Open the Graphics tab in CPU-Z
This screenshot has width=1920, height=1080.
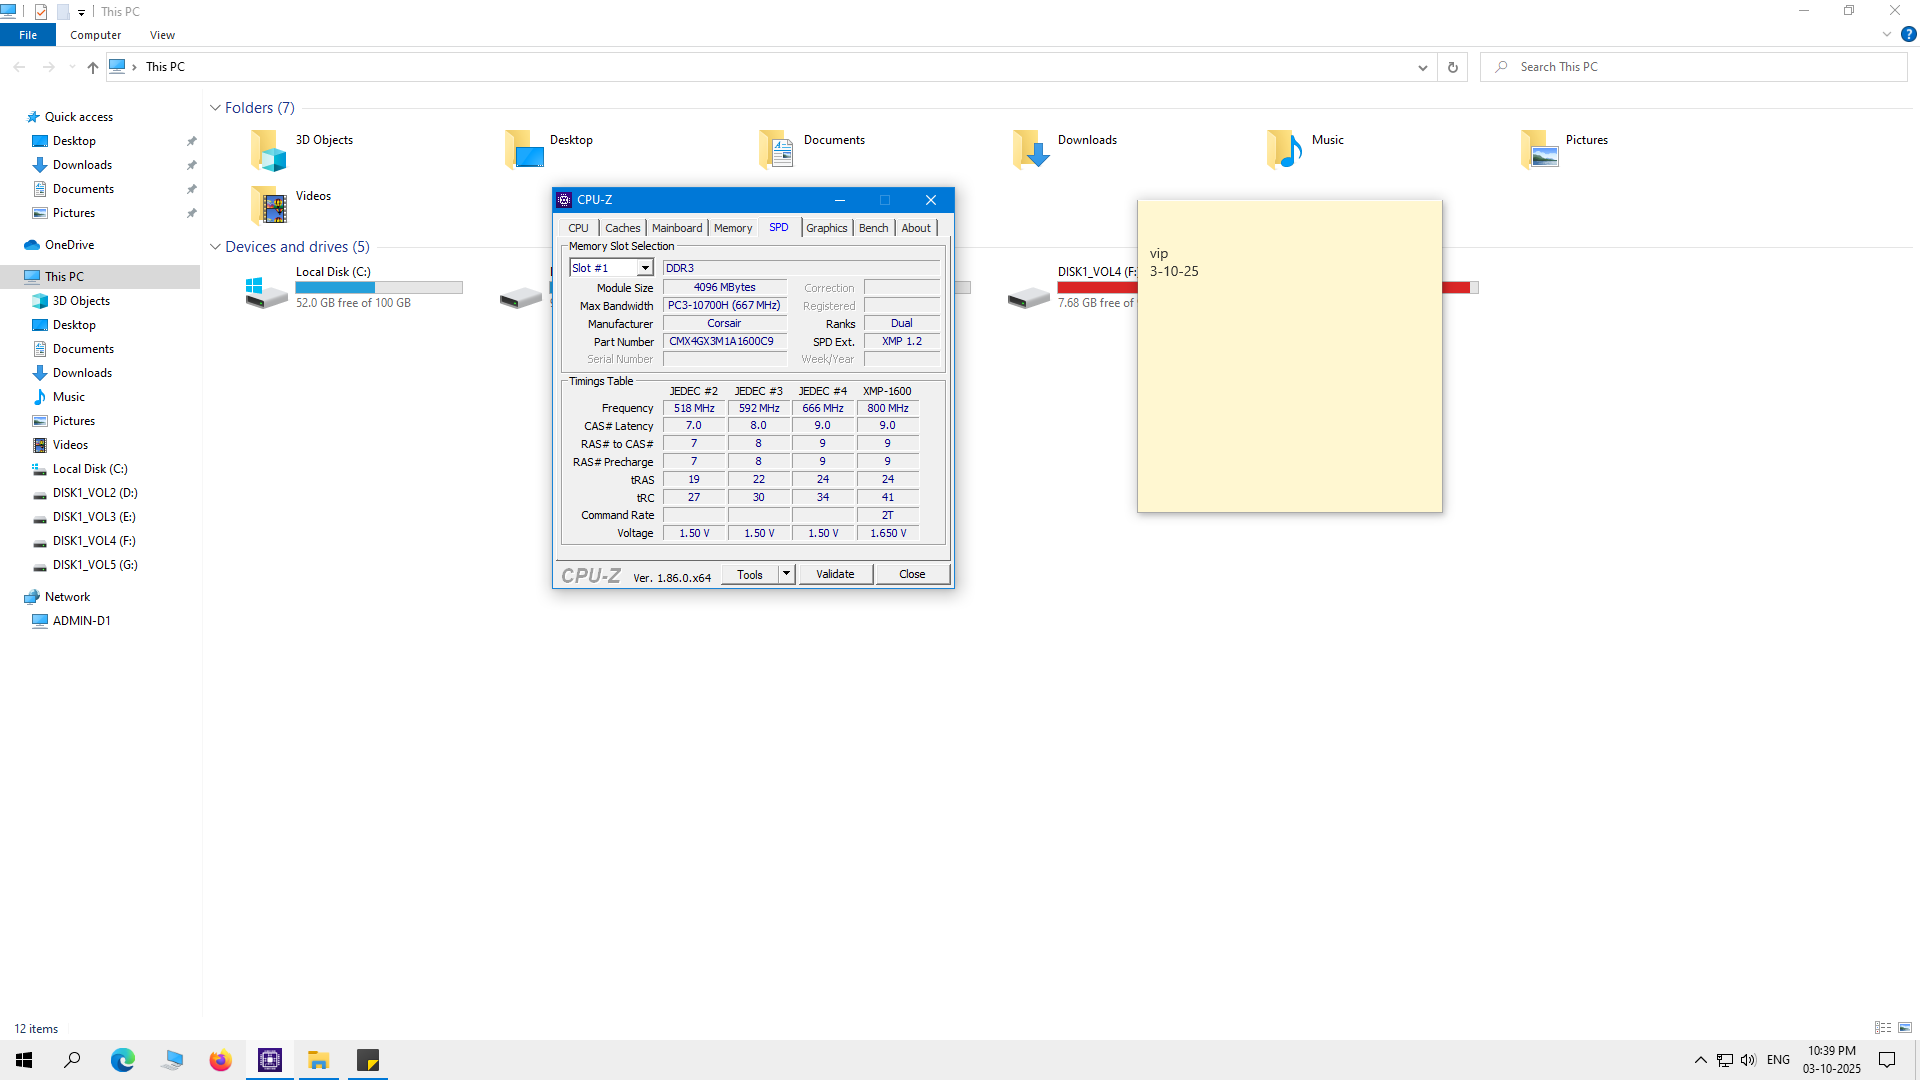(x=826, y=228)
